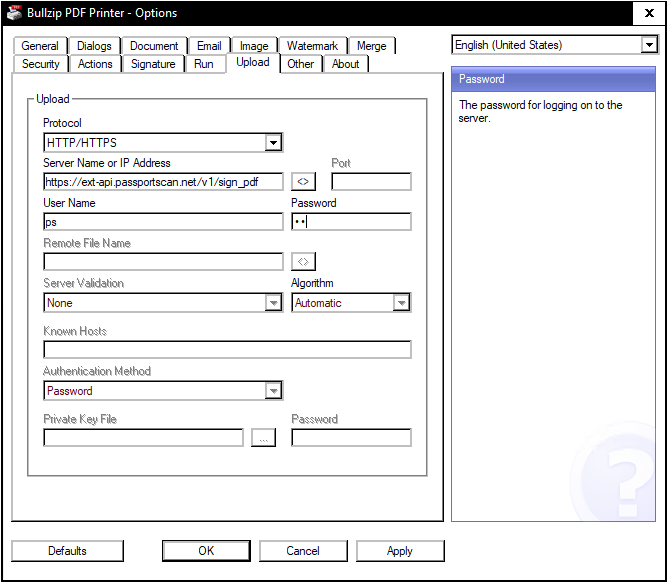Click the Defaults button
Viewport: 667px width, 583px height.
[67, 551]
